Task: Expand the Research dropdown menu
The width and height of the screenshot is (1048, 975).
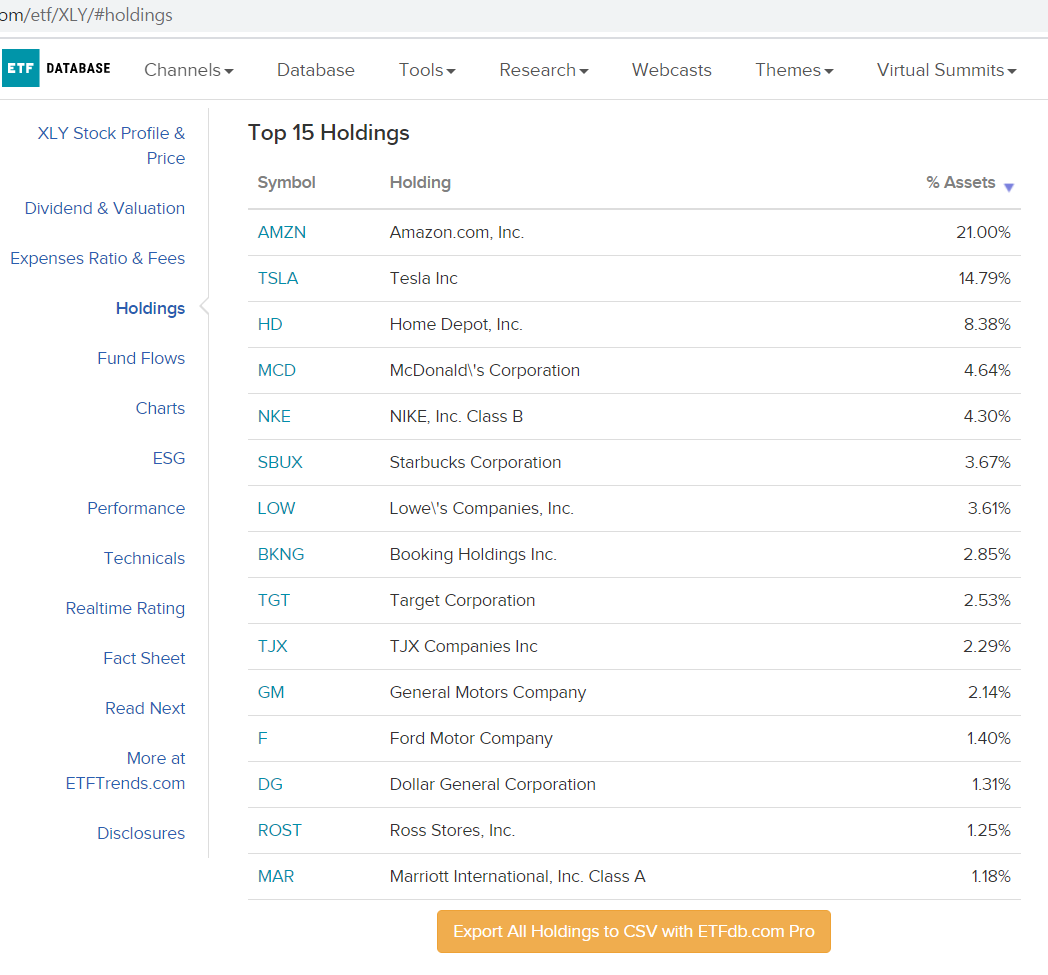Action: (544, 70)
